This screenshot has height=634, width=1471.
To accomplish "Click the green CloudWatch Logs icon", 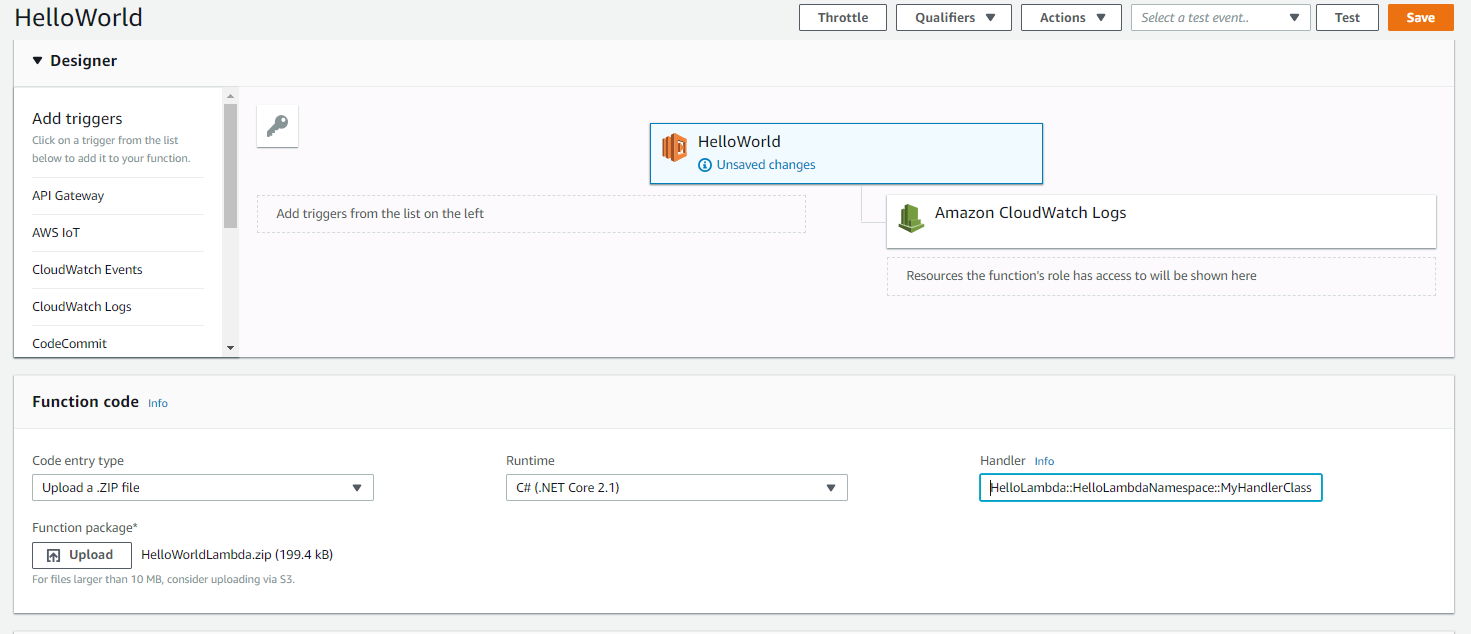I will pos(910,218).
